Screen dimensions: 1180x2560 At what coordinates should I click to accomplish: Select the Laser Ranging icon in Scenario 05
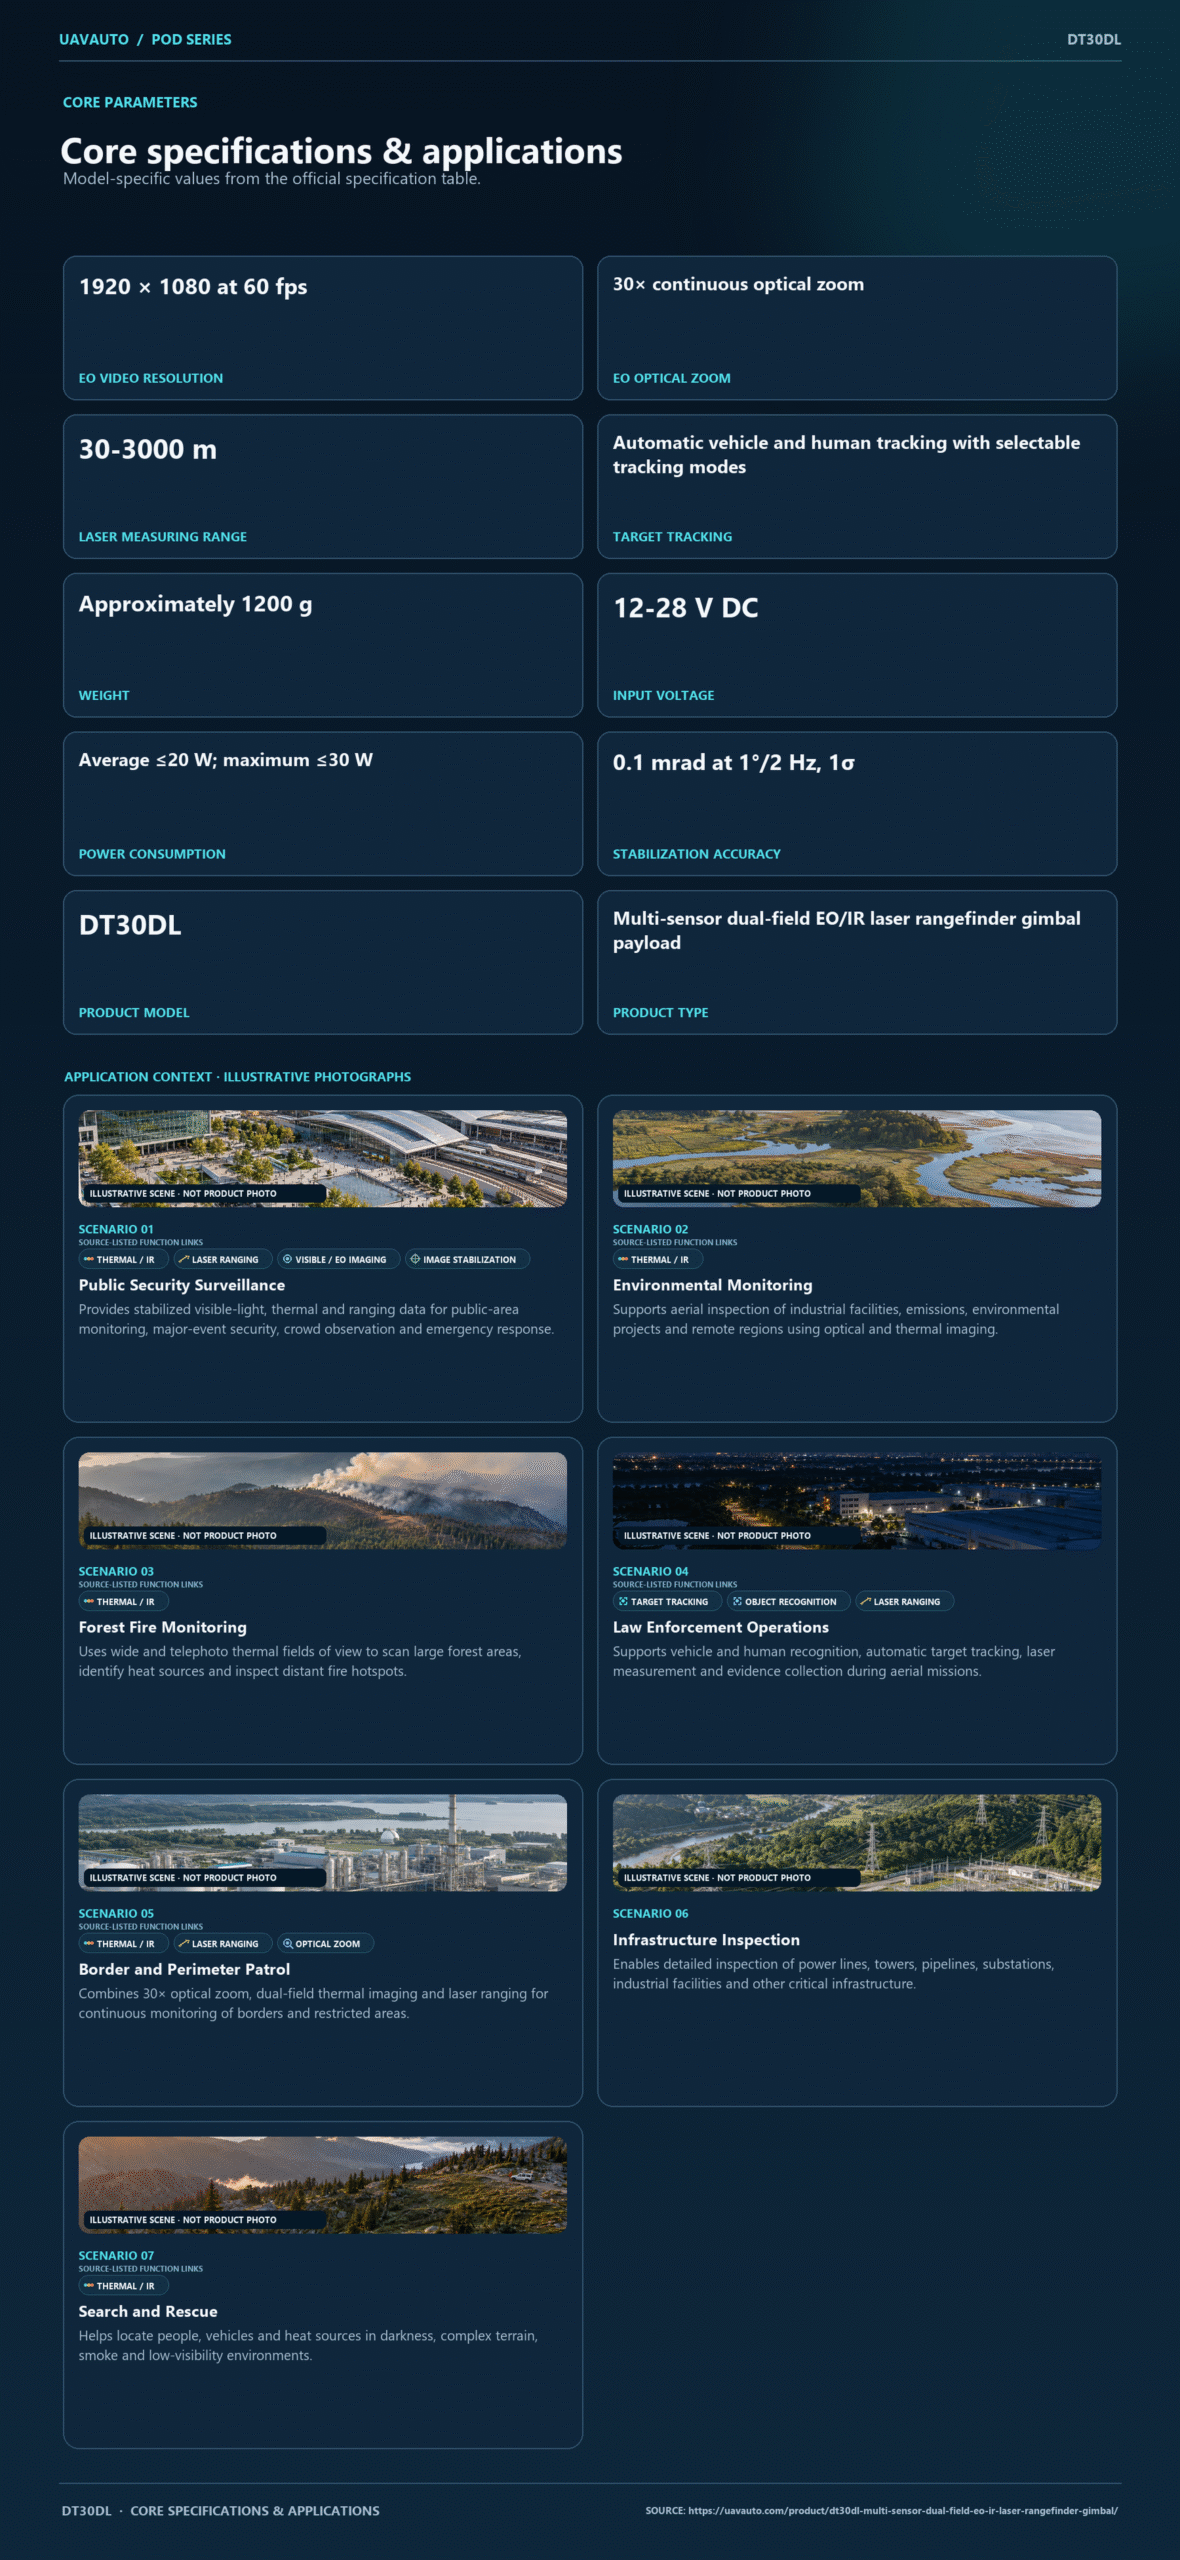pos(184,1943)
